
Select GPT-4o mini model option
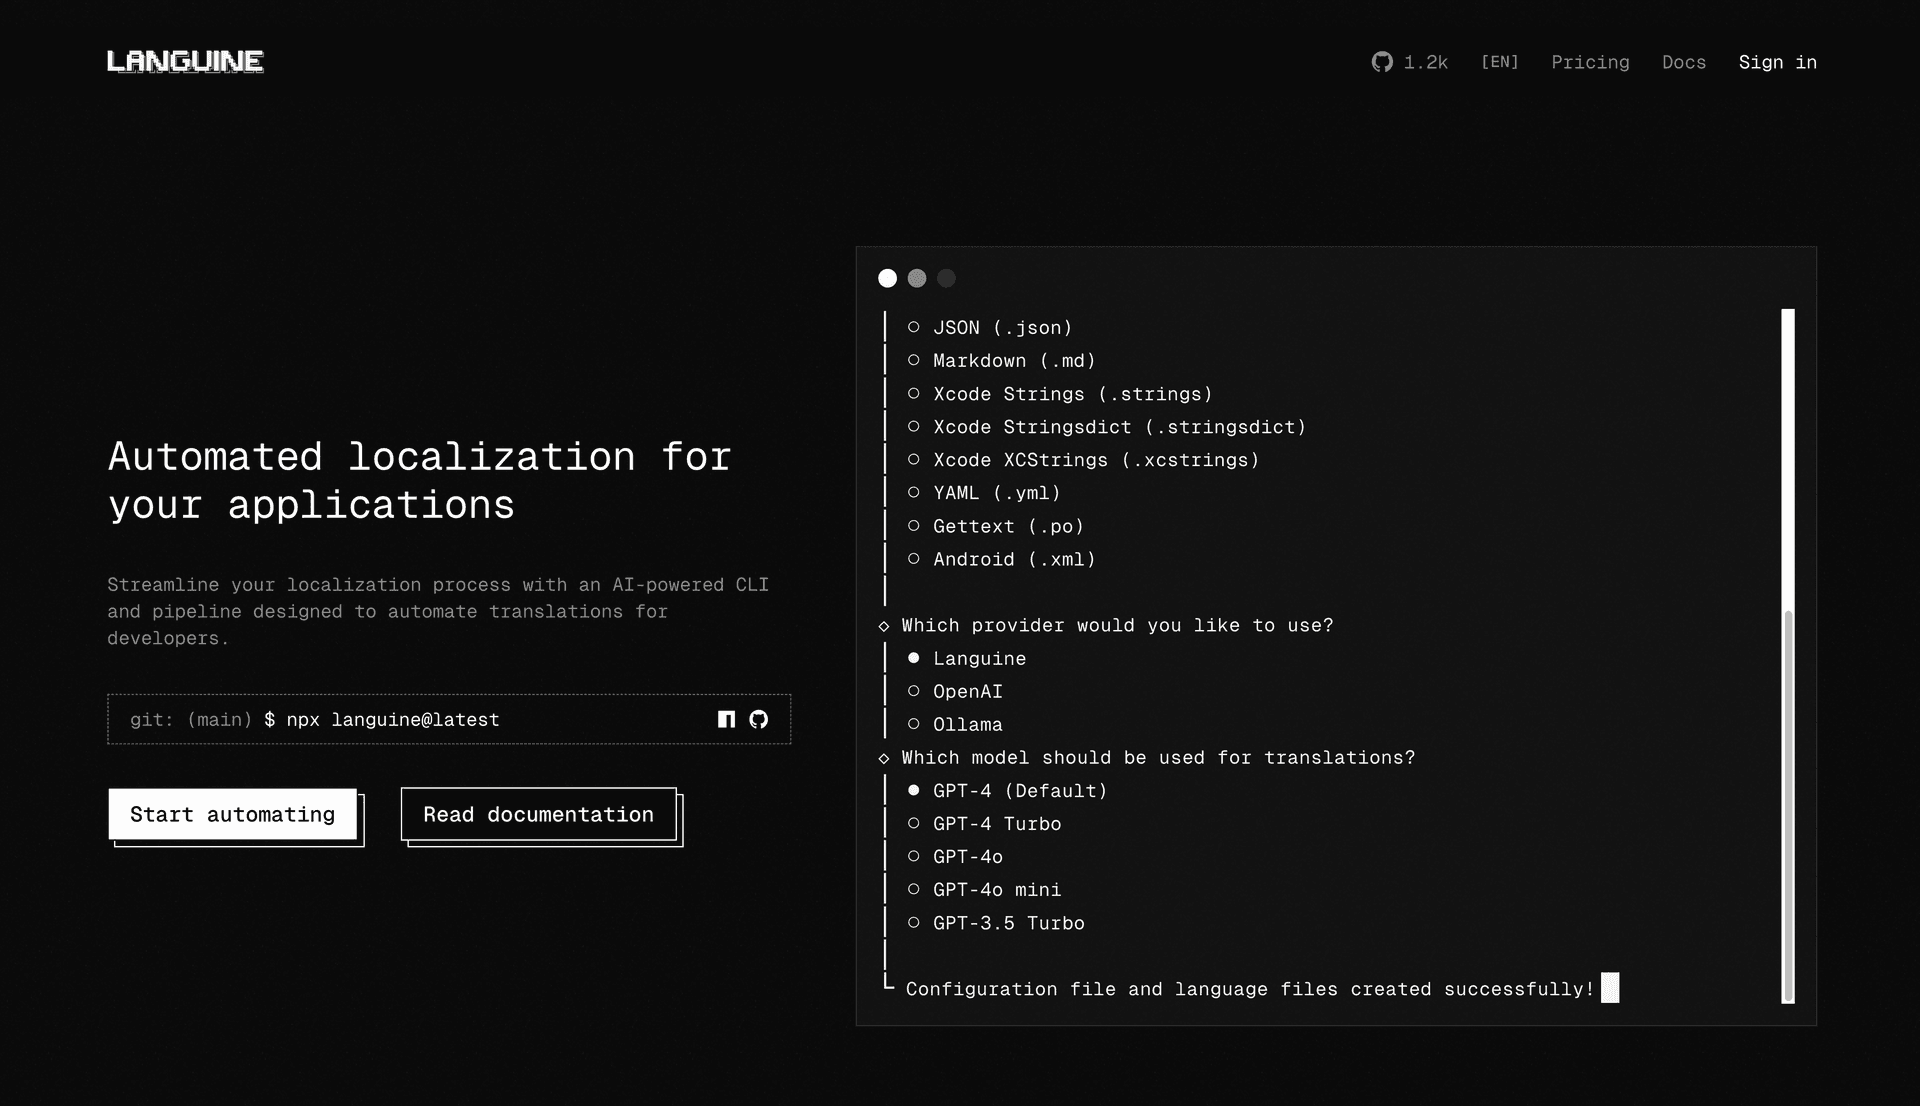pos(913,889)
